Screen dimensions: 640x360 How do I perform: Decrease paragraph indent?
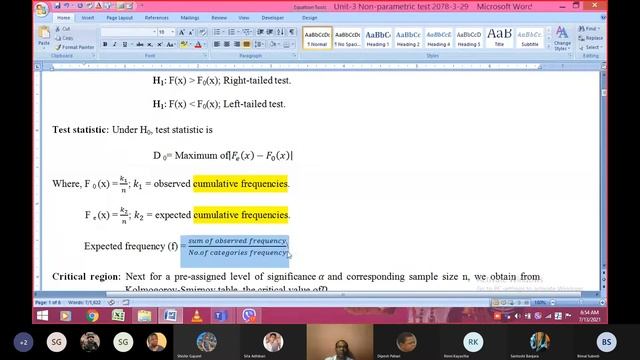click(260, 32)
